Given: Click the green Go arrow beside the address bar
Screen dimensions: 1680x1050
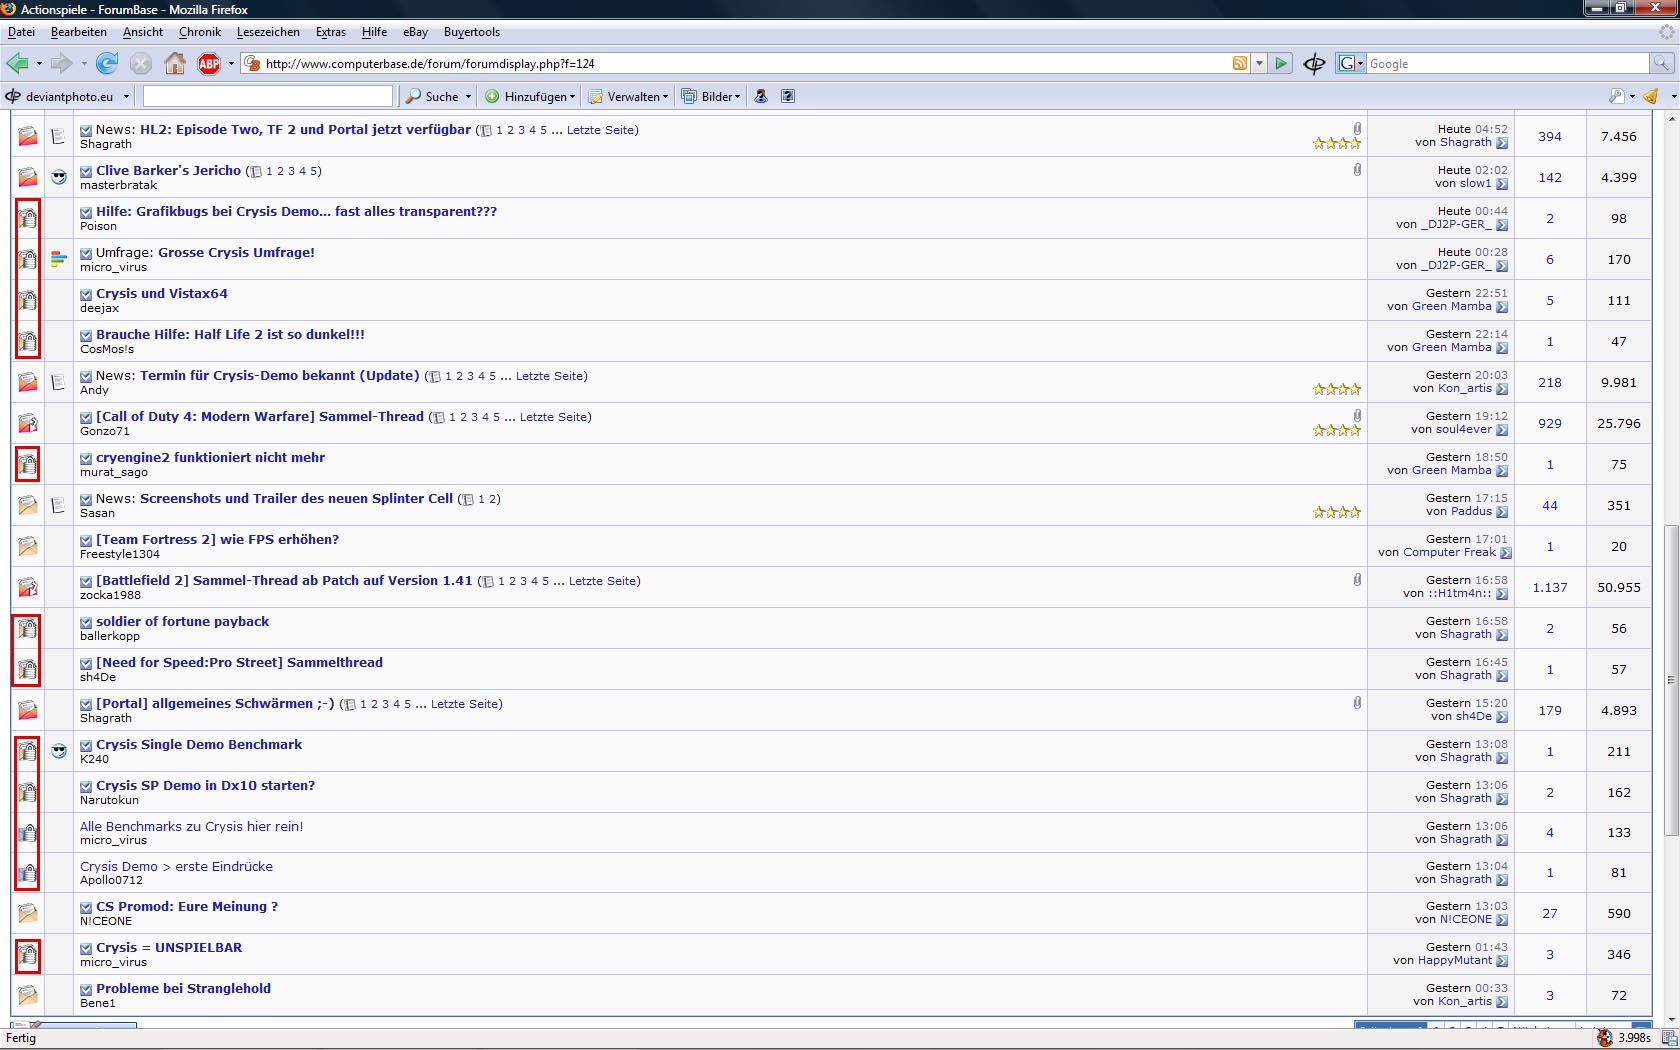Looking at the screenshot, I should pyautogui.click(x=1281, y=64).
